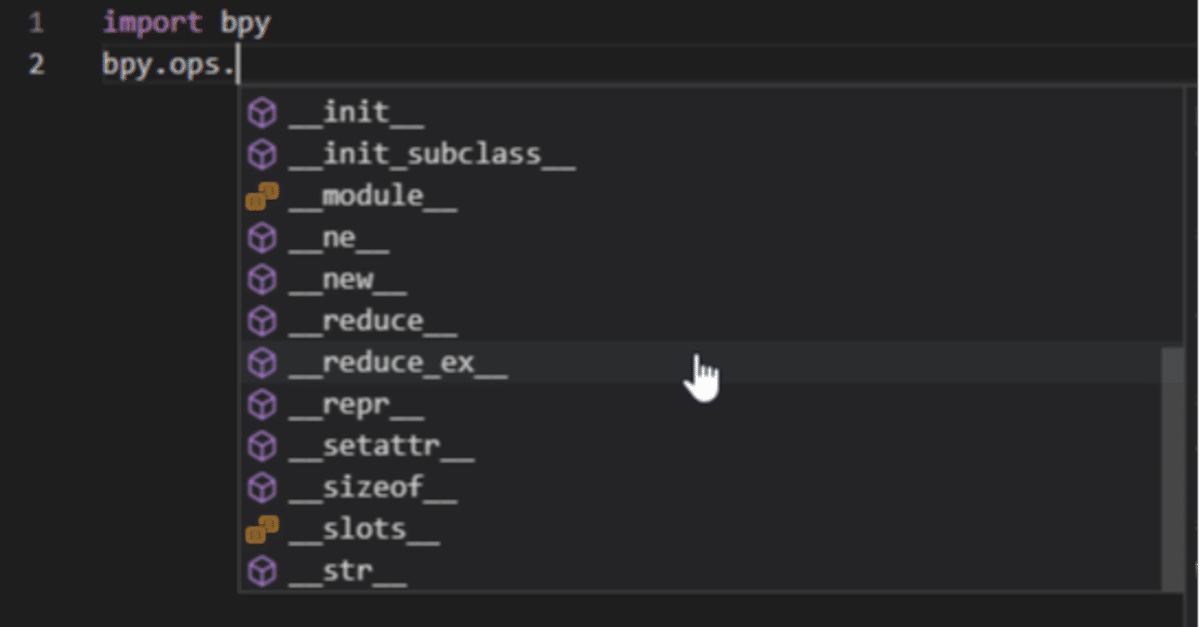Click line number 2 in the gutter
The image size is (1200, 627).
tap(37, 62)
